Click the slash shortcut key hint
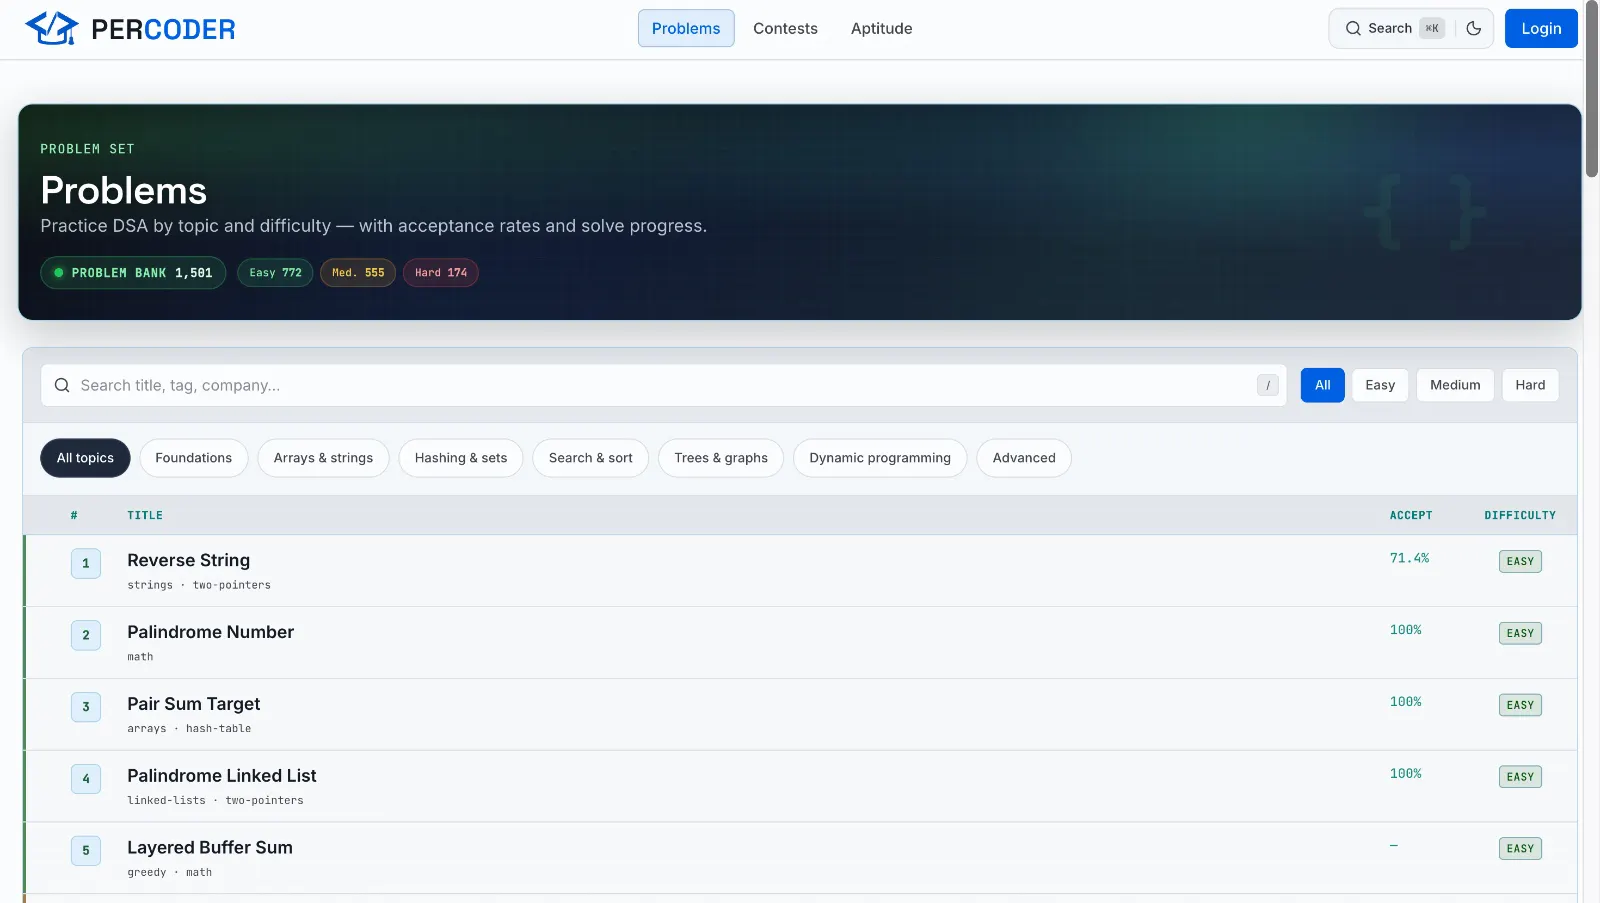Viewport: 1600px width, 903px height. [x=1268, y=385]
